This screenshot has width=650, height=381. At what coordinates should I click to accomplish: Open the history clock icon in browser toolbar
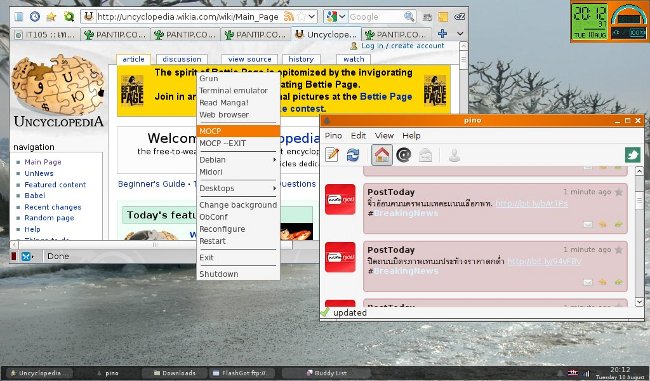click(35, 17)
